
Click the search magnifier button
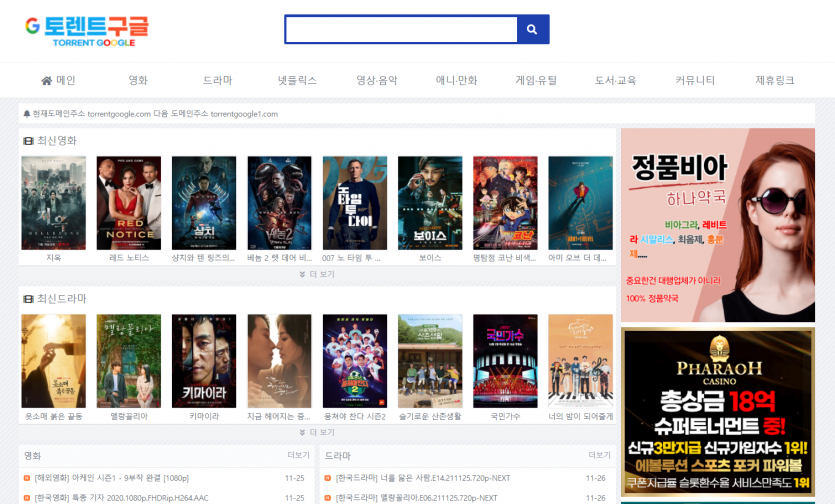pyautogui.click(x=532, y=30)
